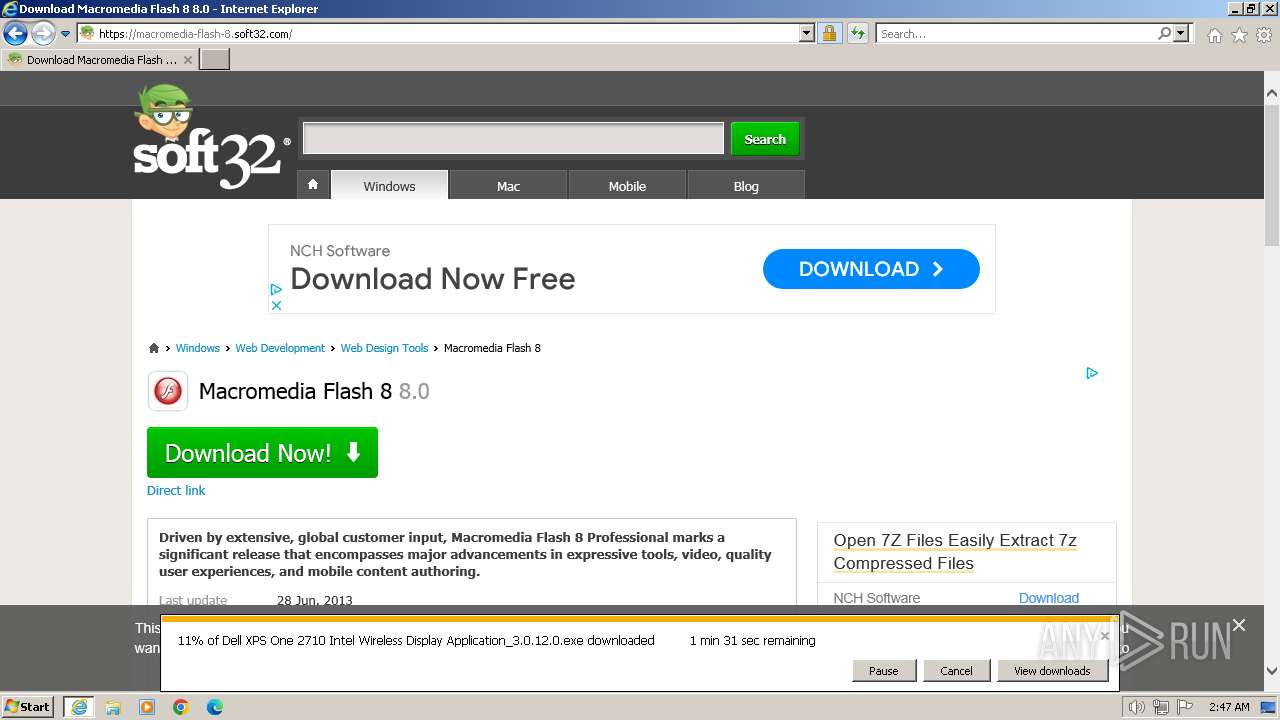Open the recent pages dropdown arrow

pyautogui.click(x=66, y=34)
